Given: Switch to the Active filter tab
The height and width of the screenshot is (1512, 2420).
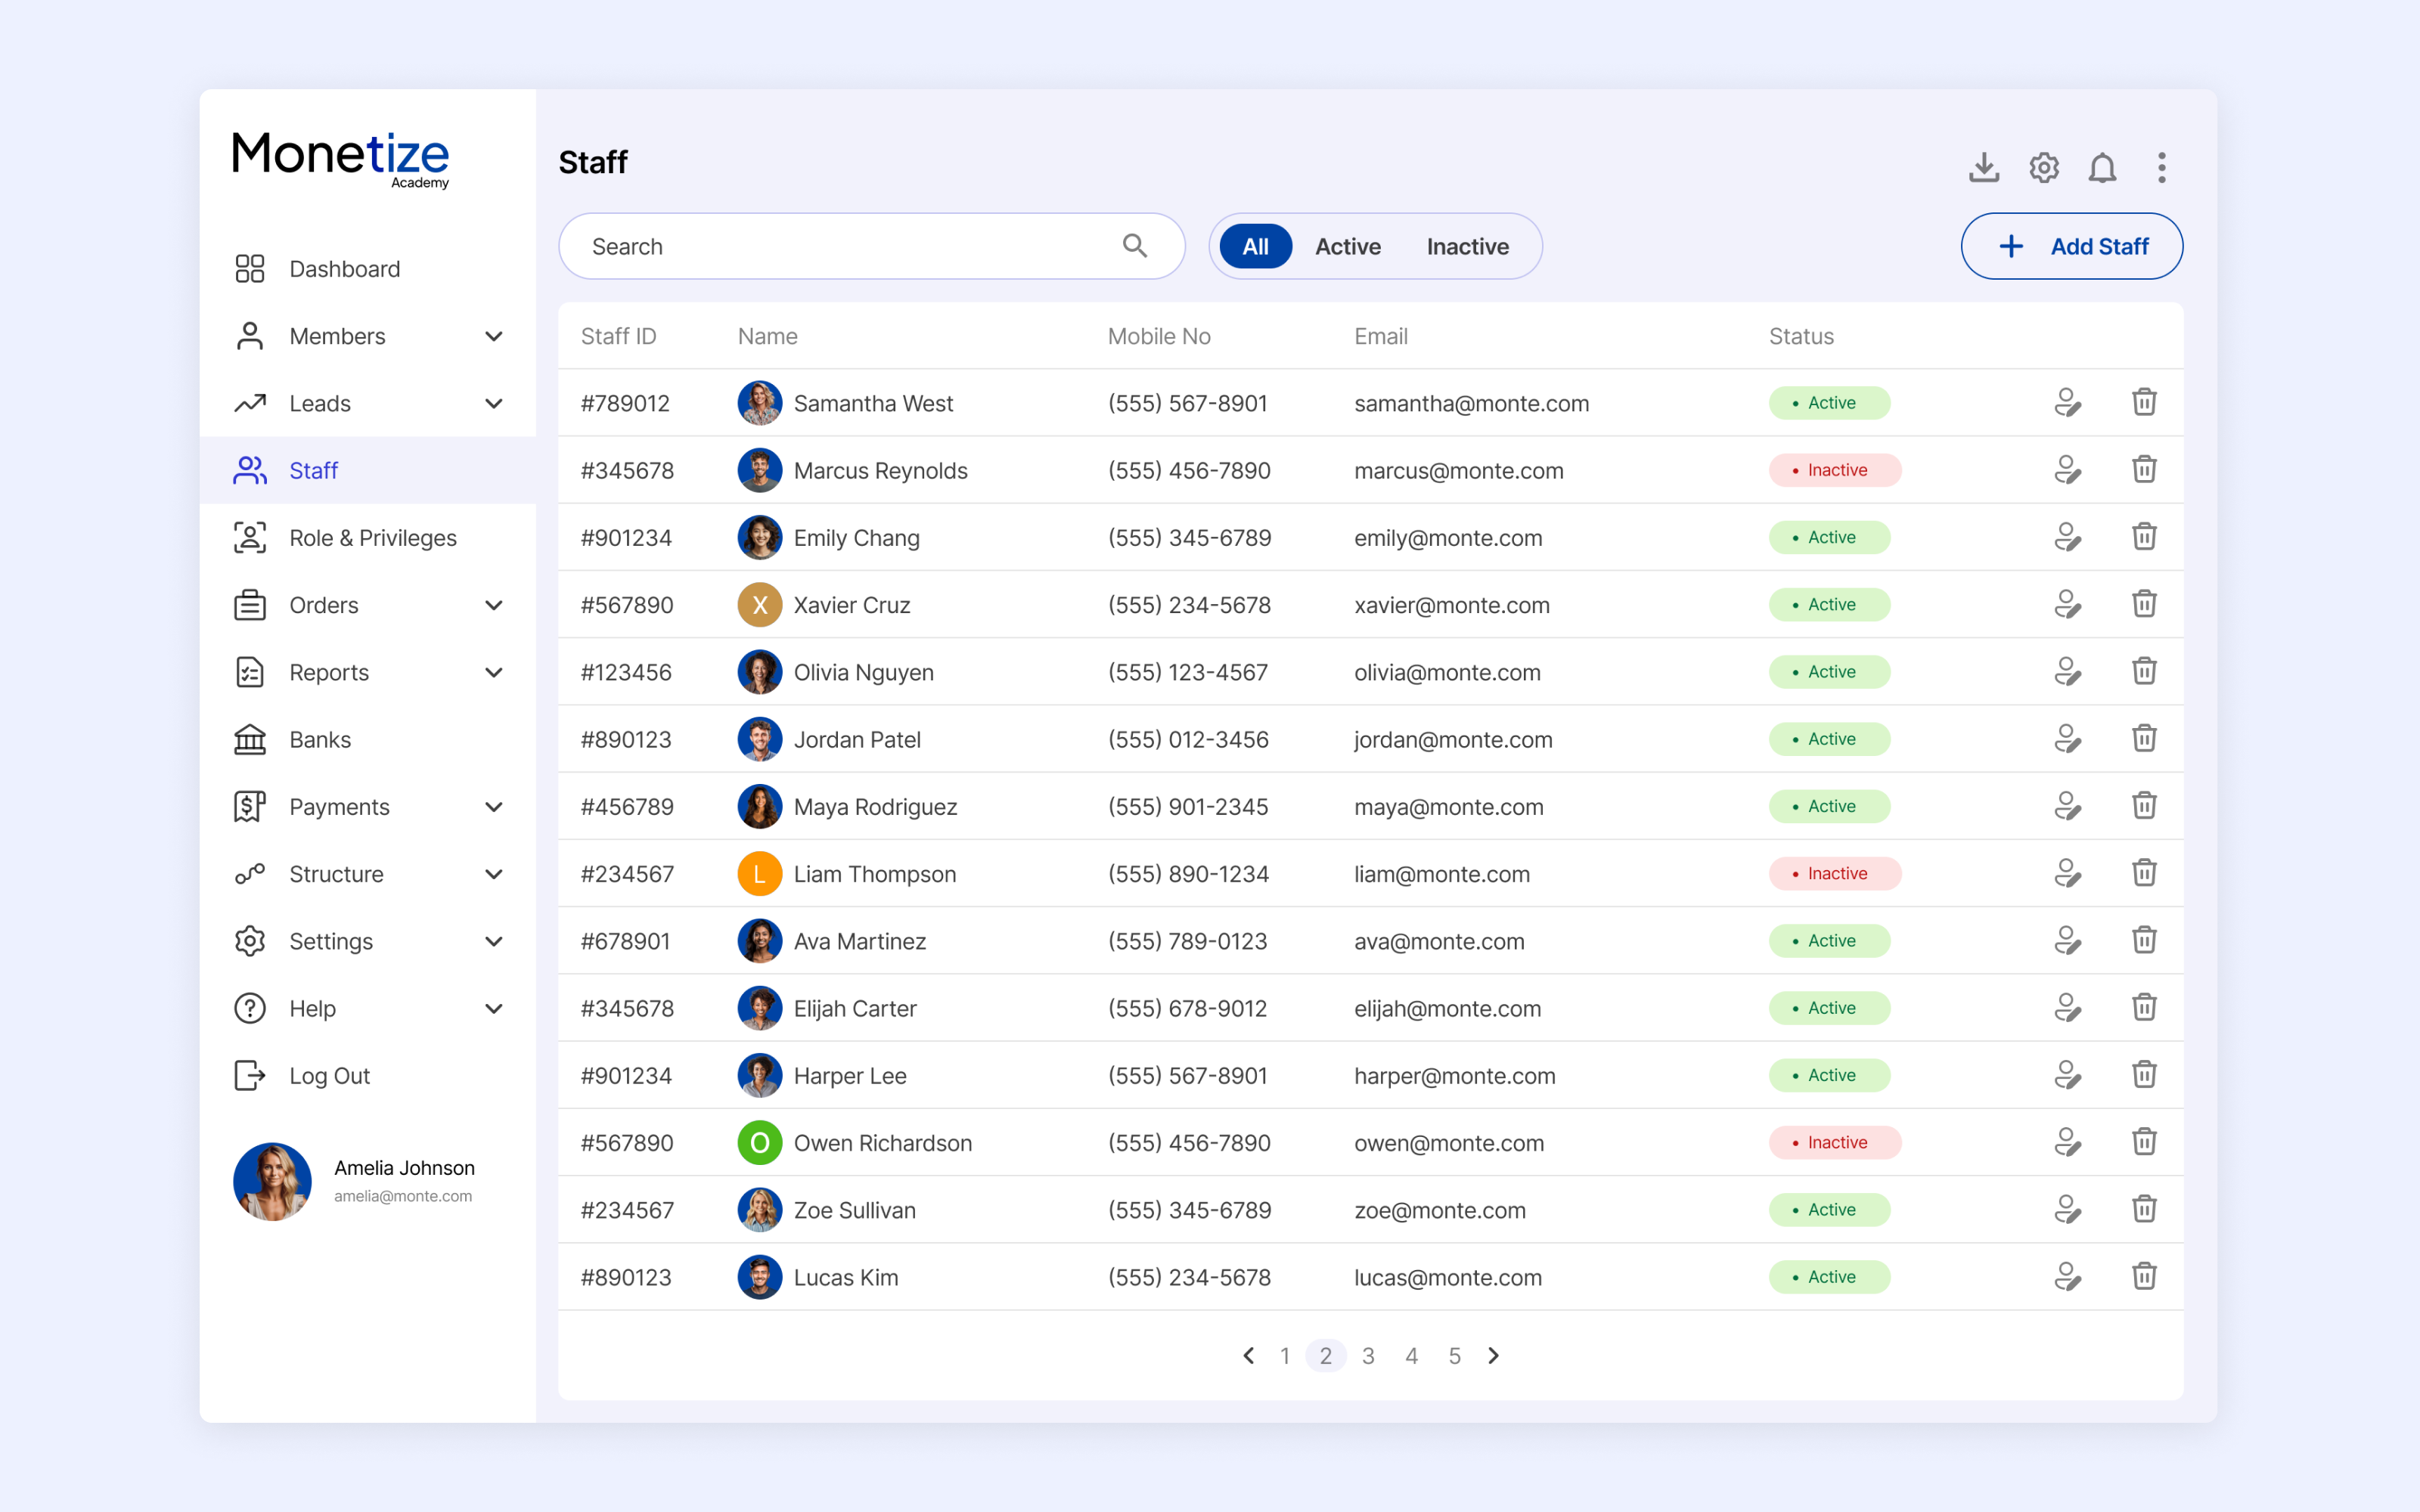Looking at the screenshot, I should (1347, 246).
